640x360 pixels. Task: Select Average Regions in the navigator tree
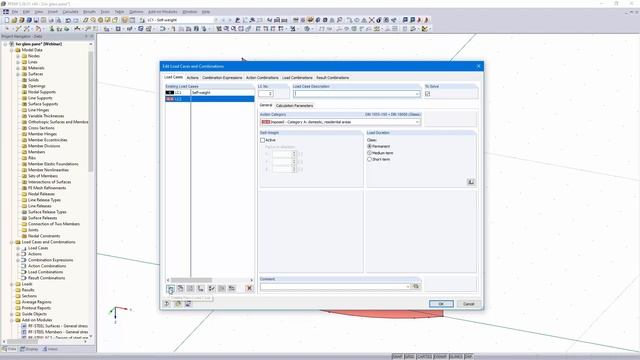(36, 302)
